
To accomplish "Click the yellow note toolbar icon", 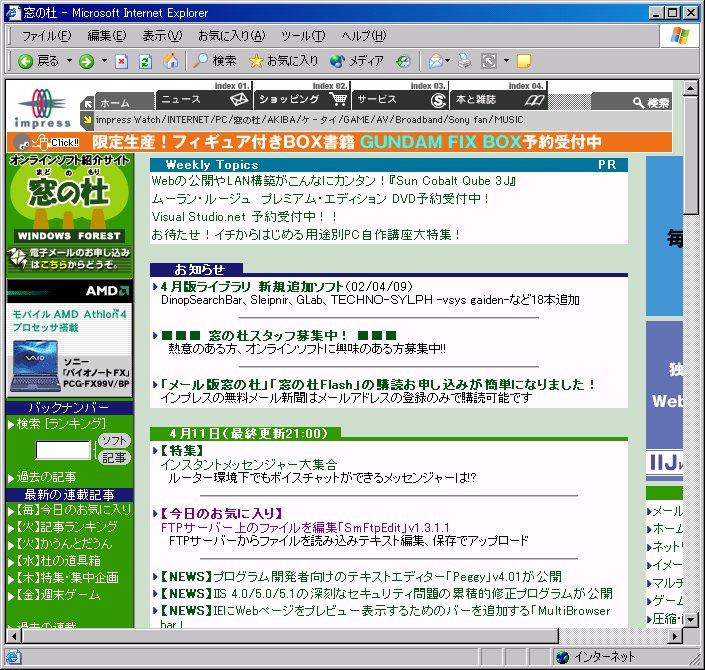I will 524,61.
